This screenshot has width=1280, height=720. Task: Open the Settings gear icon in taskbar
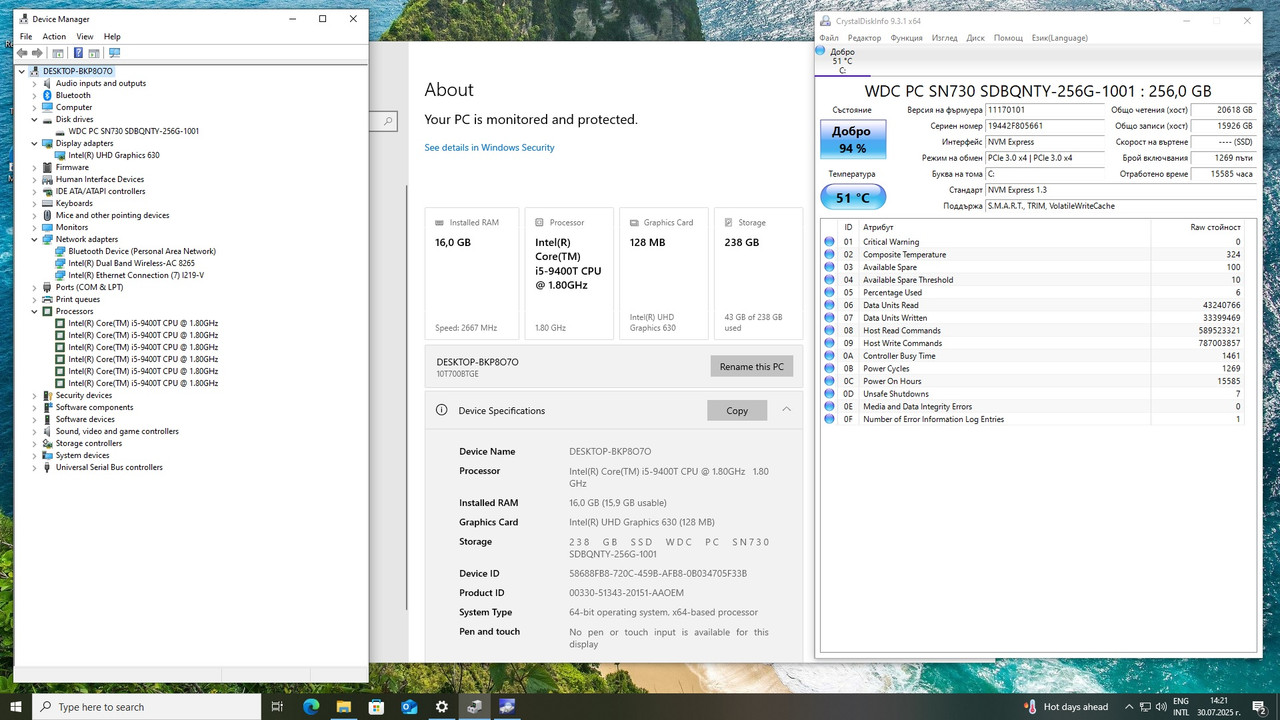(x=441, y=706)
